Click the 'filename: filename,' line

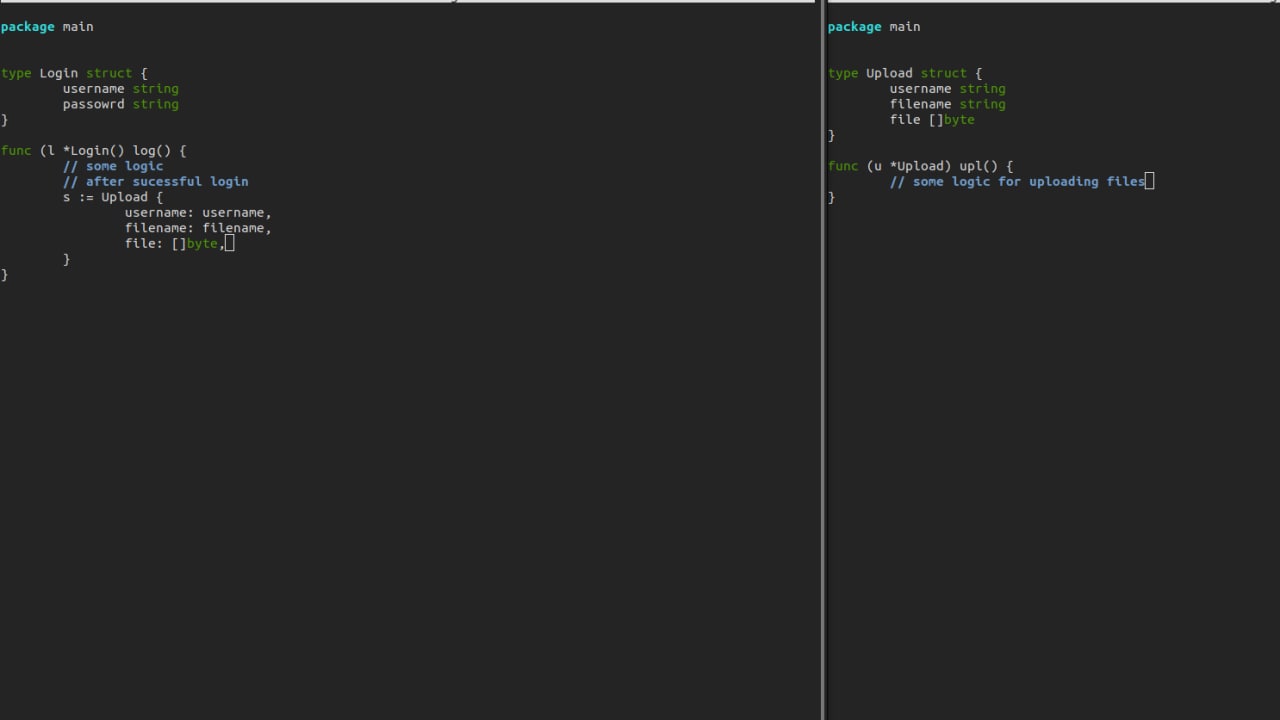click(198, 228)
